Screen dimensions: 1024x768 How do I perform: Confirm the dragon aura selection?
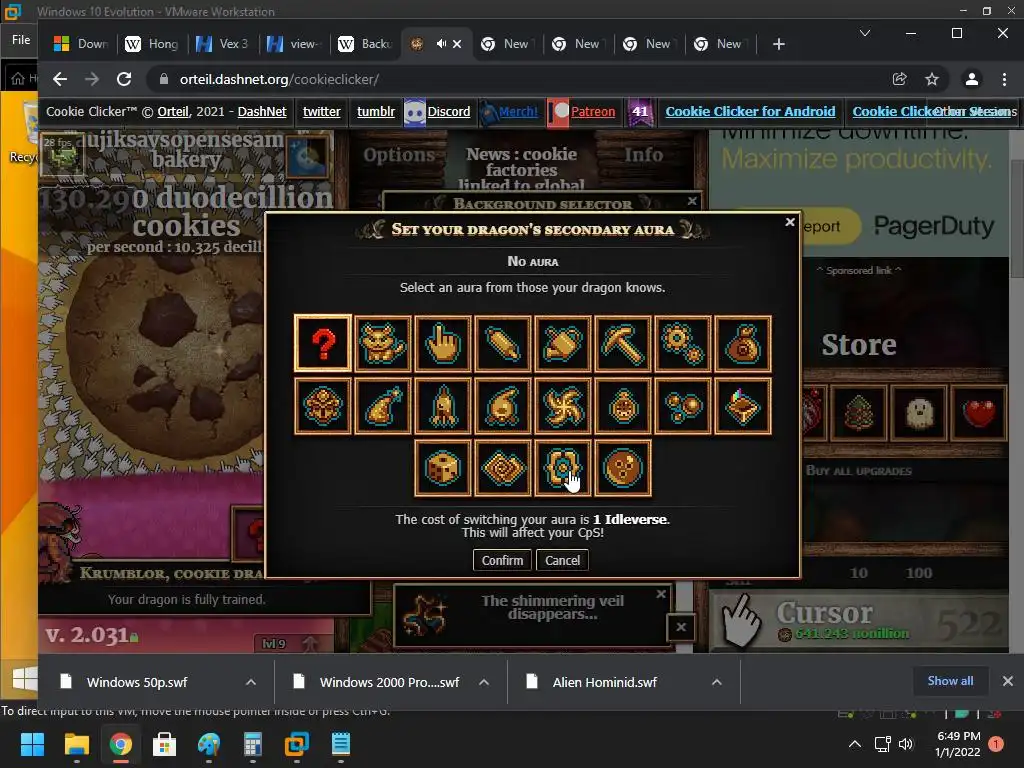click(502, 560)
